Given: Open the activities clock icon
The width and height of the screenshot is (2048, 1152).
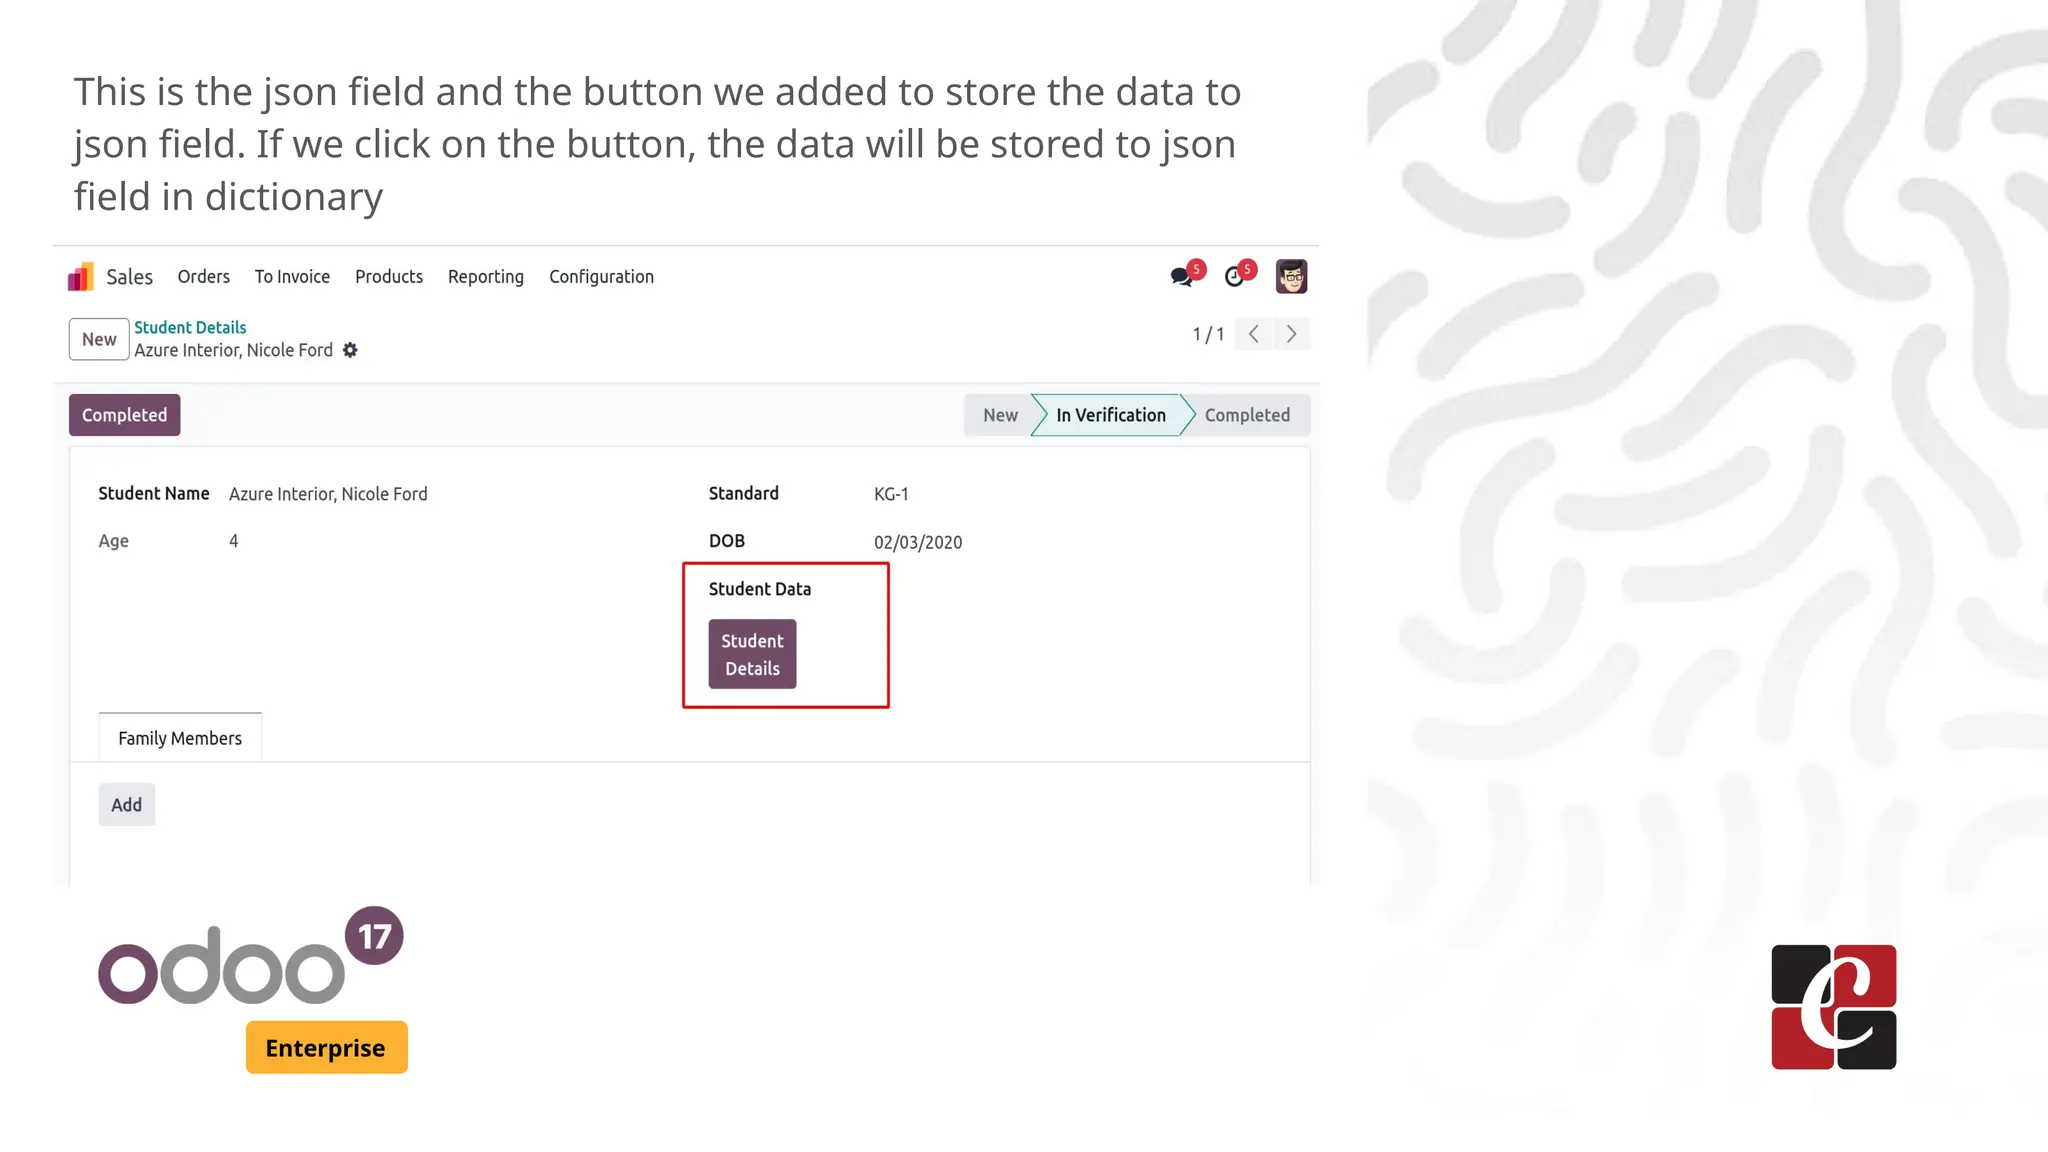Looking at the screenshot, I should point(1235,277).
